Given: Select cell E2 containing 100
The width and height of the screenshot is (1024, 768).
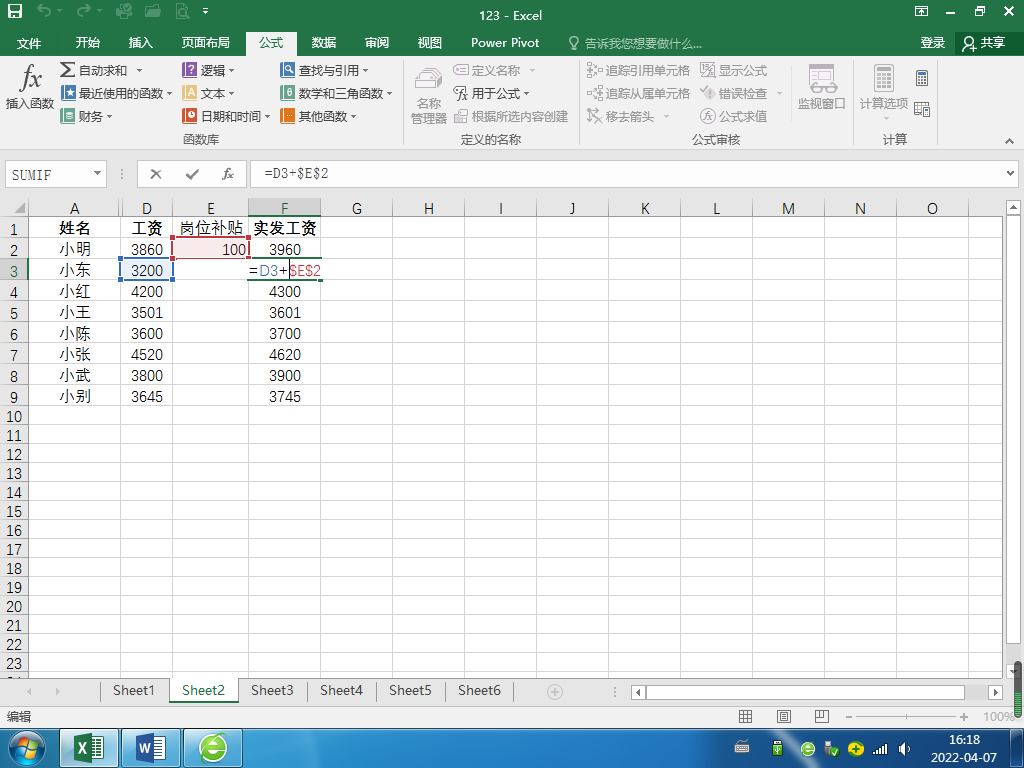Looking at the screenshot, I should [x=210, y=249].
